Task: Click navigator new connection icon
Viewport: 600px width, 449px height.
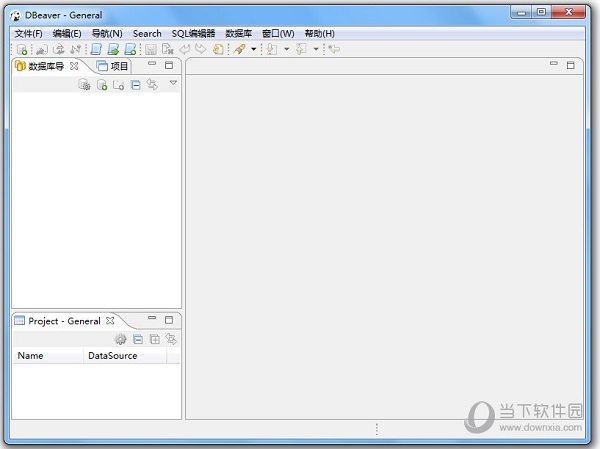Action: click(x=102, y=85)
